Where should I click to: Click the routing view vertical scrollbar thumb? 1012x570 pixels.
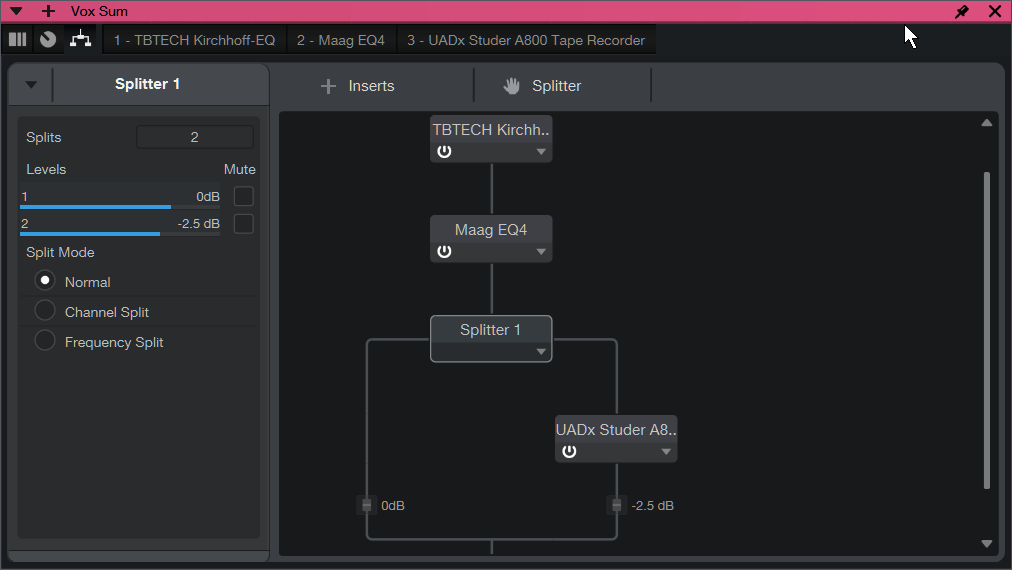pyautogui.click(x=987, y=330)
